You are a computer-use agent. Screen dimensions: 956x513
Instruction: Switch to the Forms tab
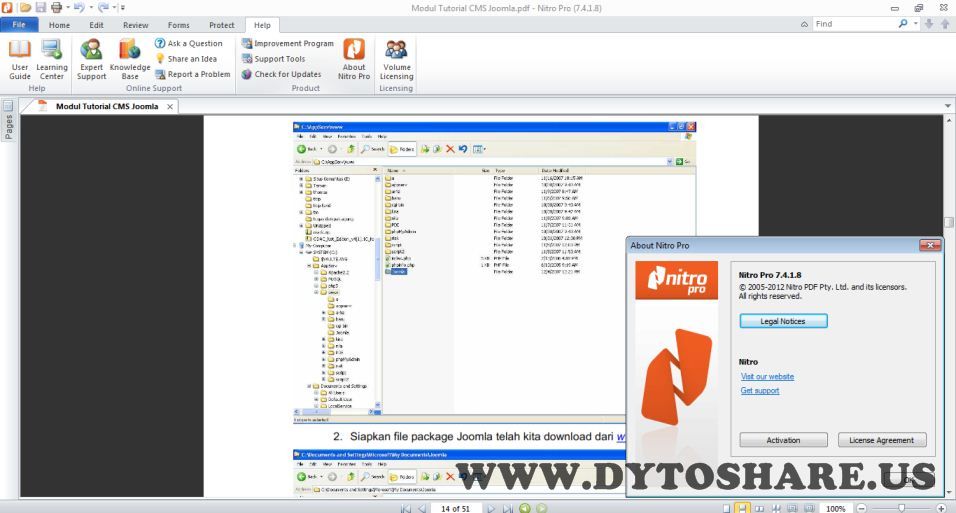click(179, 25)
